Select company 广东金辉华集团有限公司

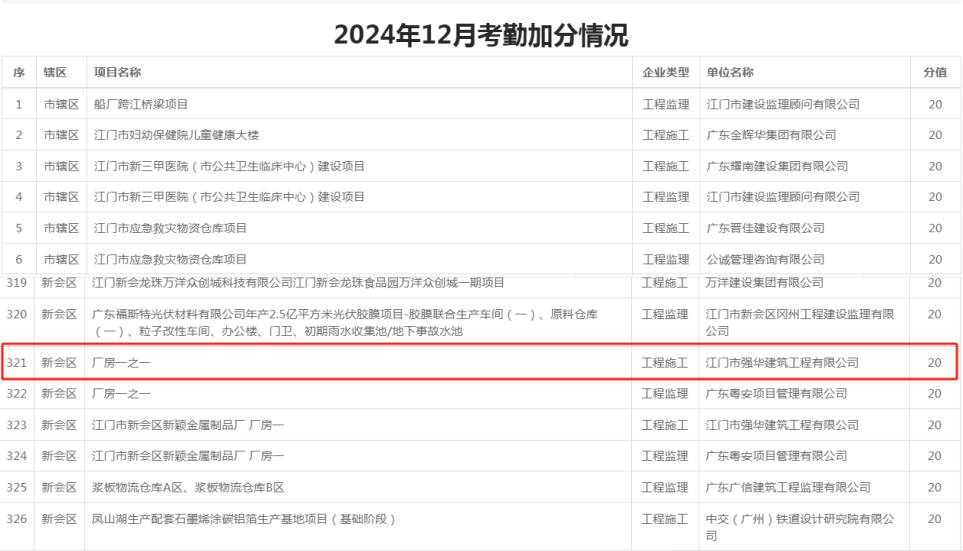[x=771, y=135]
